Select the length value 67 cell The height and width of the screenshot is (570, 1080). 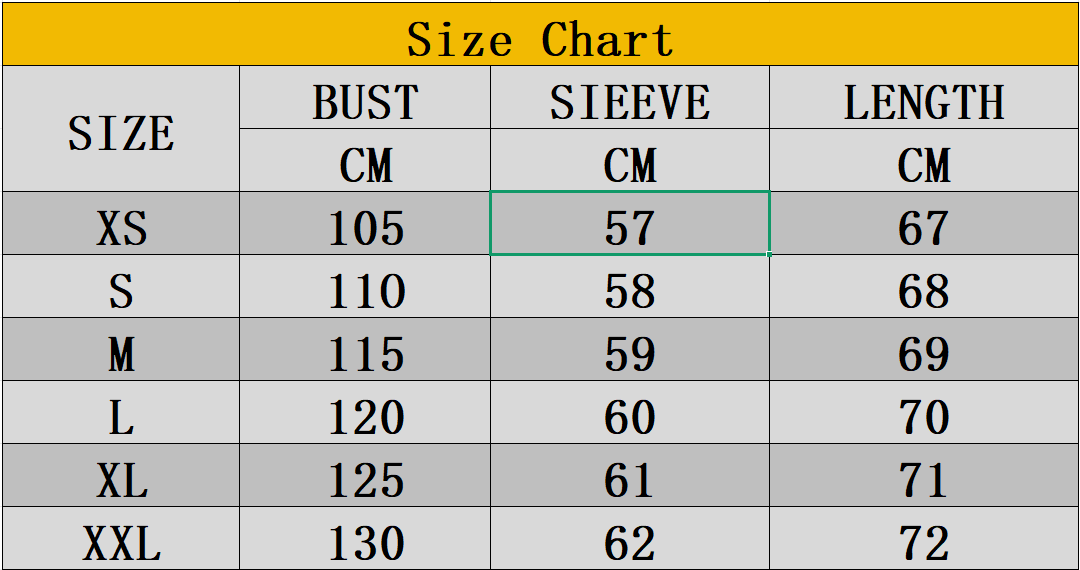924,225
